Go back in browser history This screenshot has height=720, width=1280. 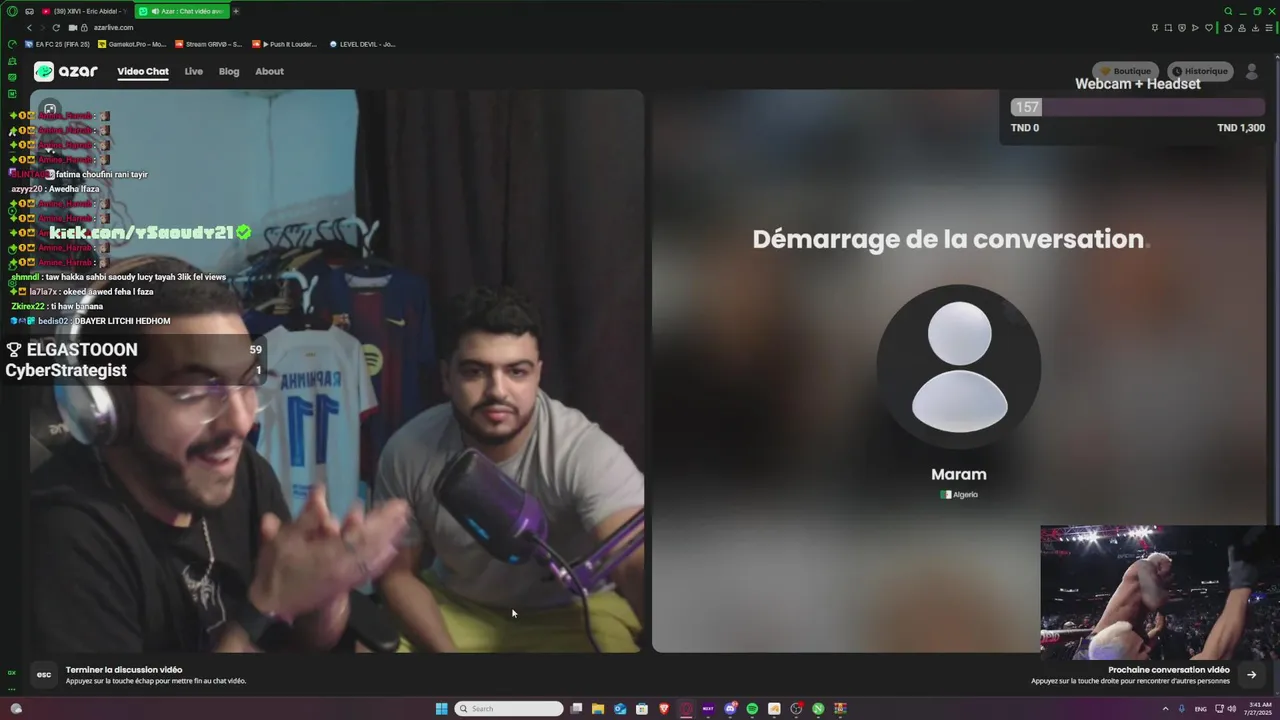(29, 28)
